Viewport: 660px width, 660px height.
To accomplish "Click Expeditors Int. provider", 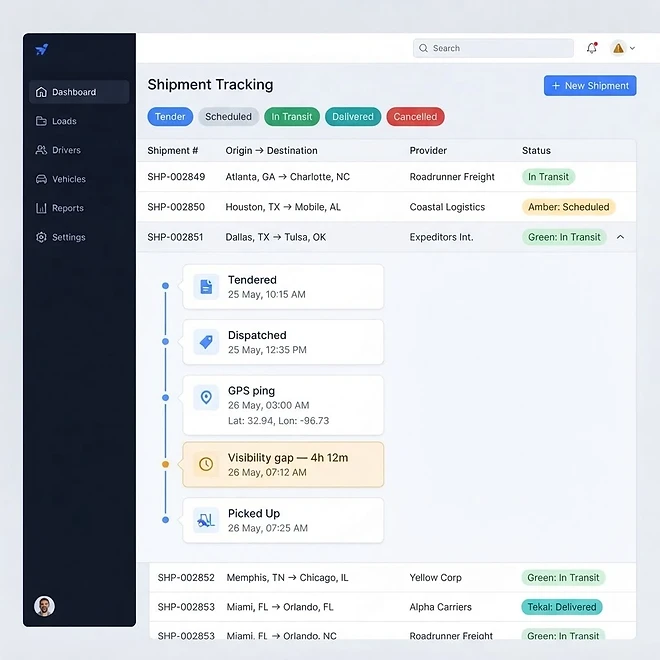I will [441, 237].
